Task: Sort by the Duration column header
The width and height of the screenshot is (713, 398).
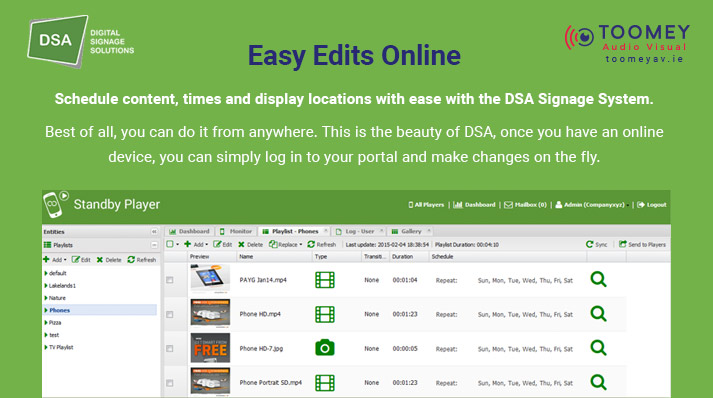Action: pos(409,257)
